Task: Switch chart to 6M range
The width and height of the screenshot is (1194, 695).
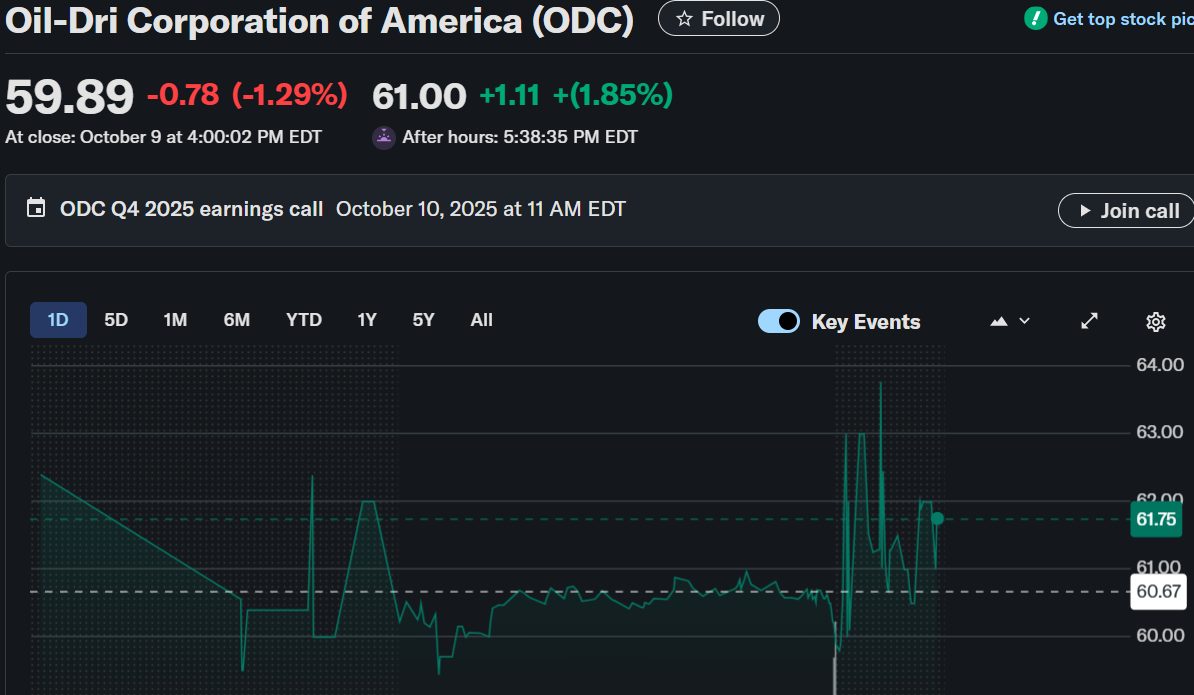Action: 236,320
